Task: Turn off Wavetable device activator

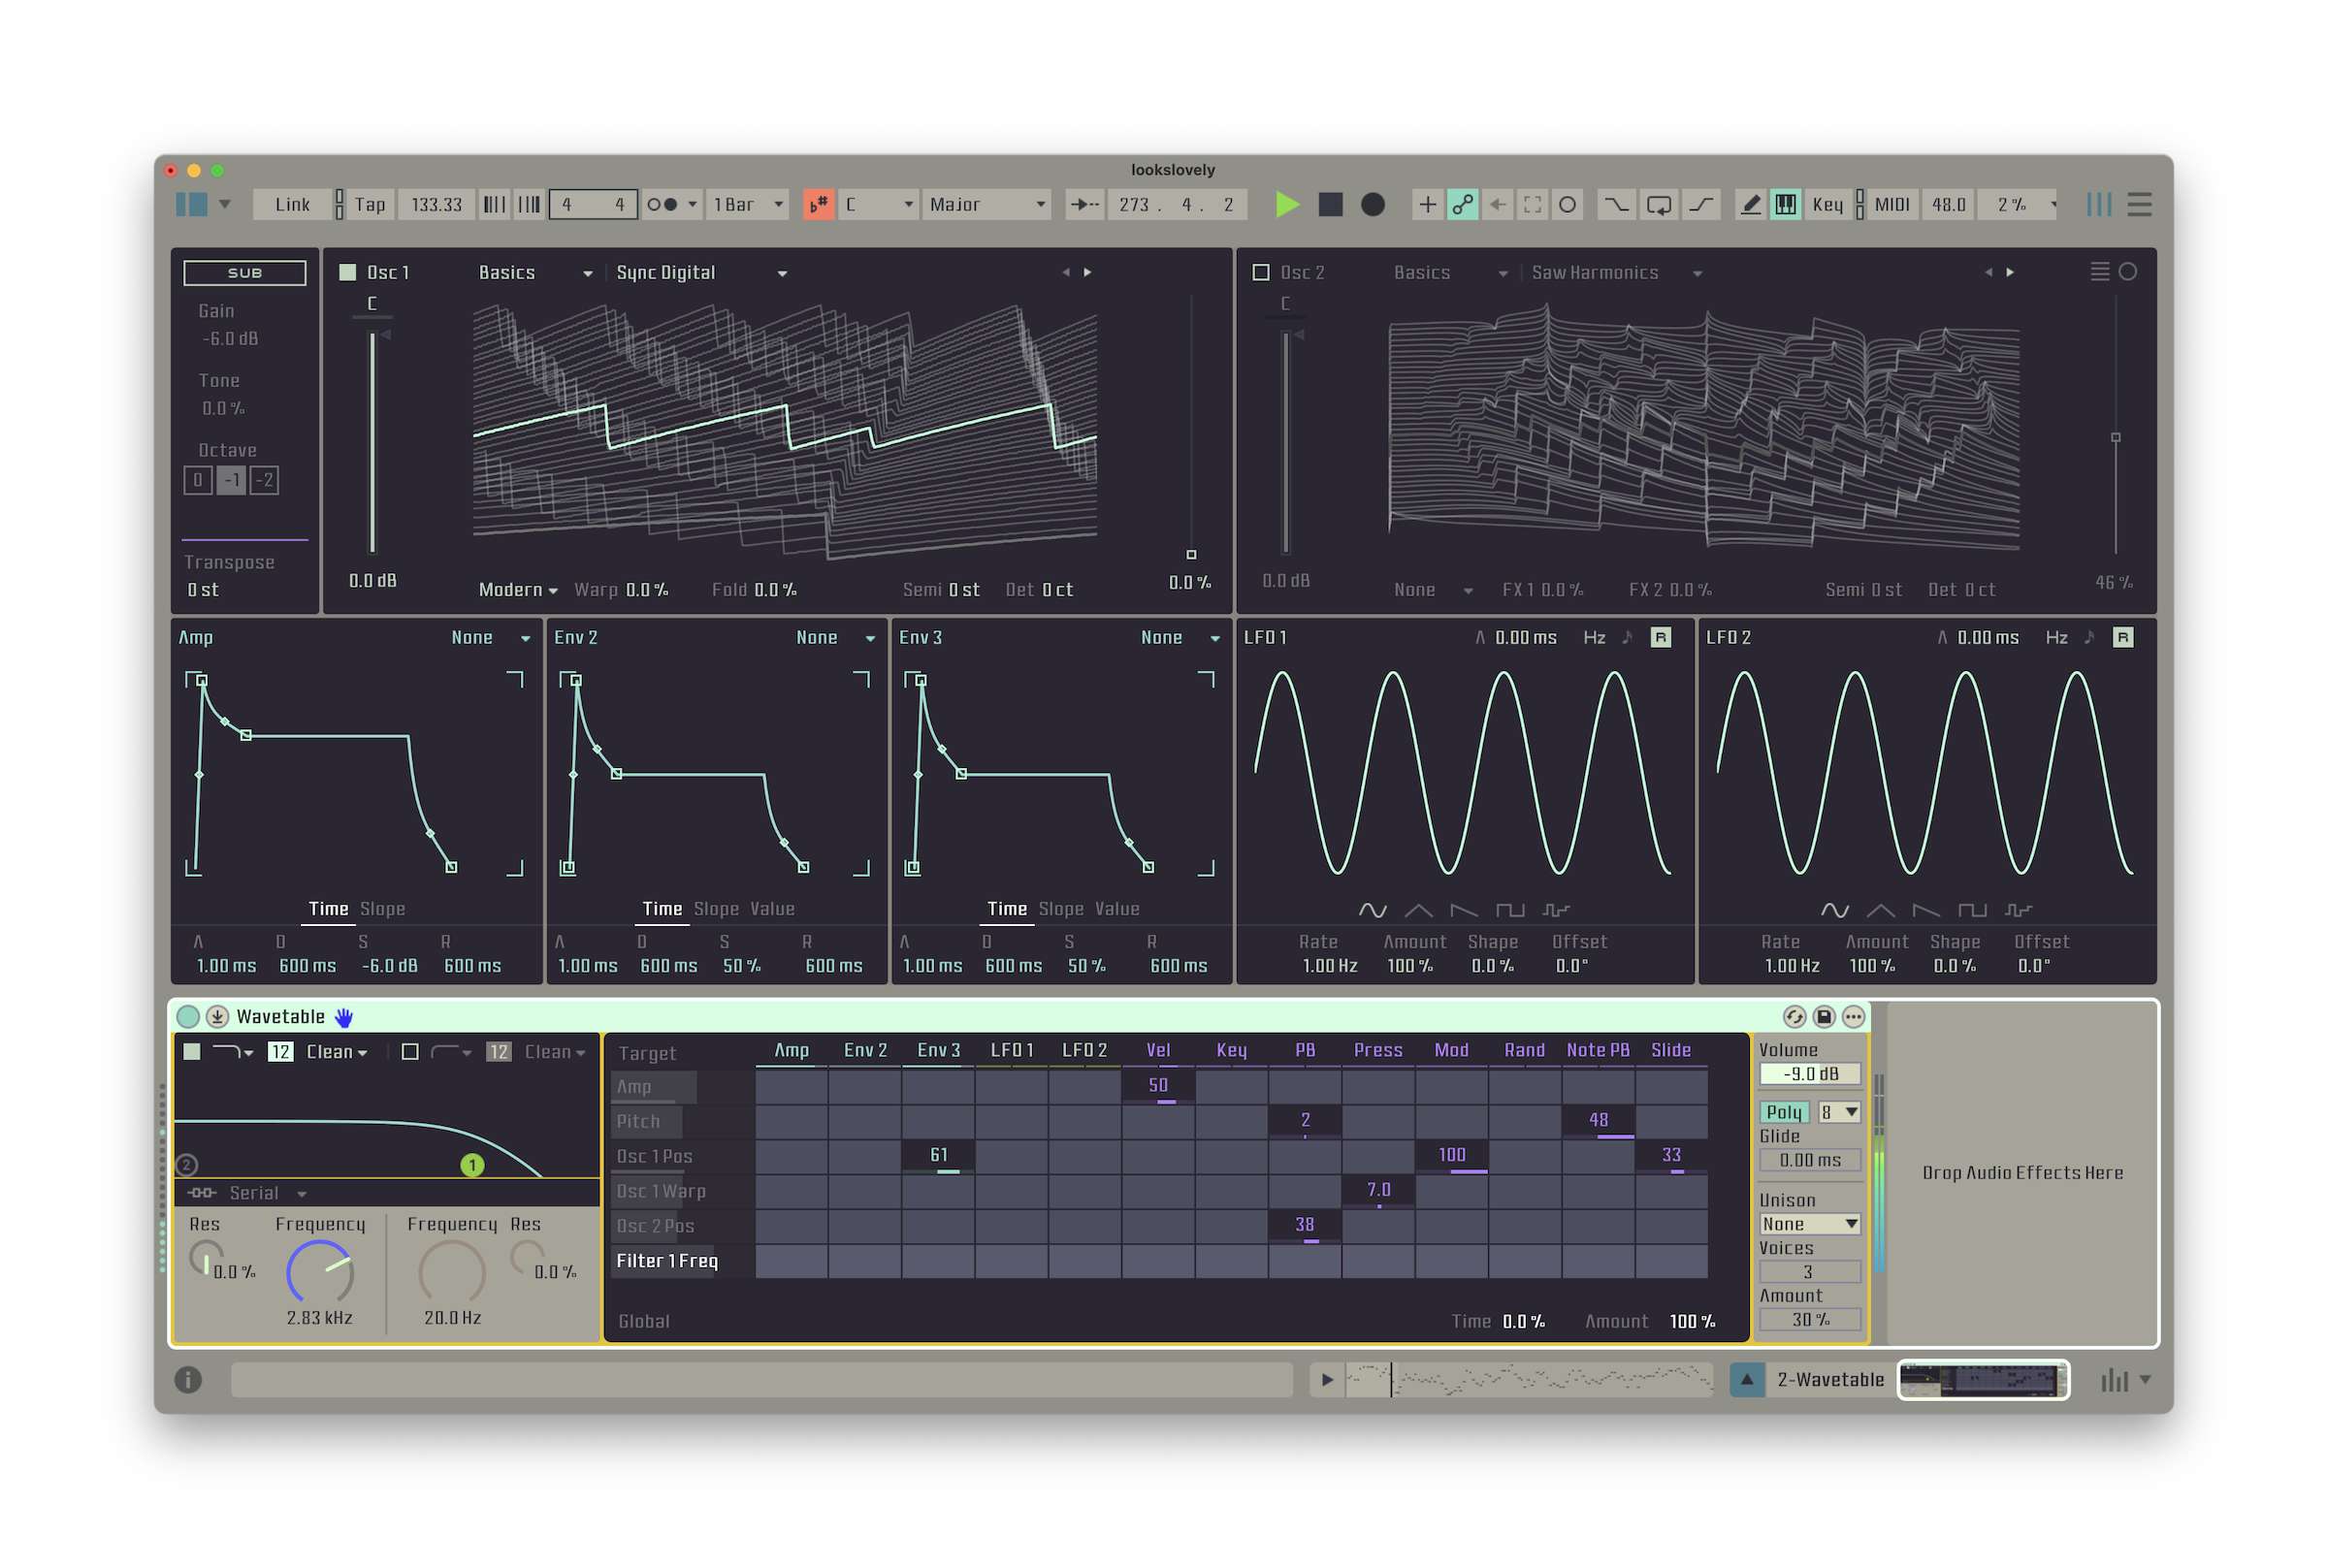Action: [x=188, y=1017]
